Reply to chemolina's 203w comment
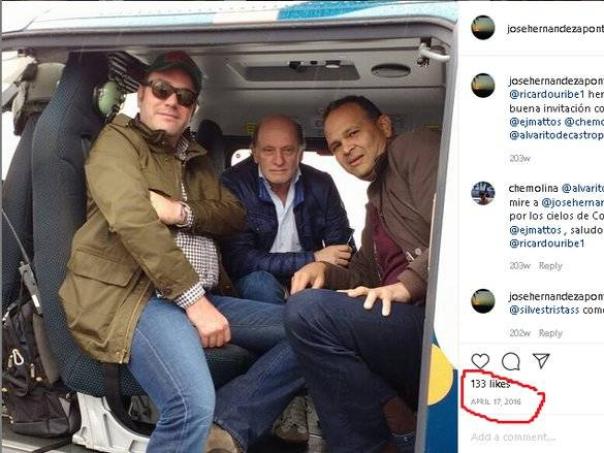The height and width of the screenshot is (453, 604). [550, 266]
